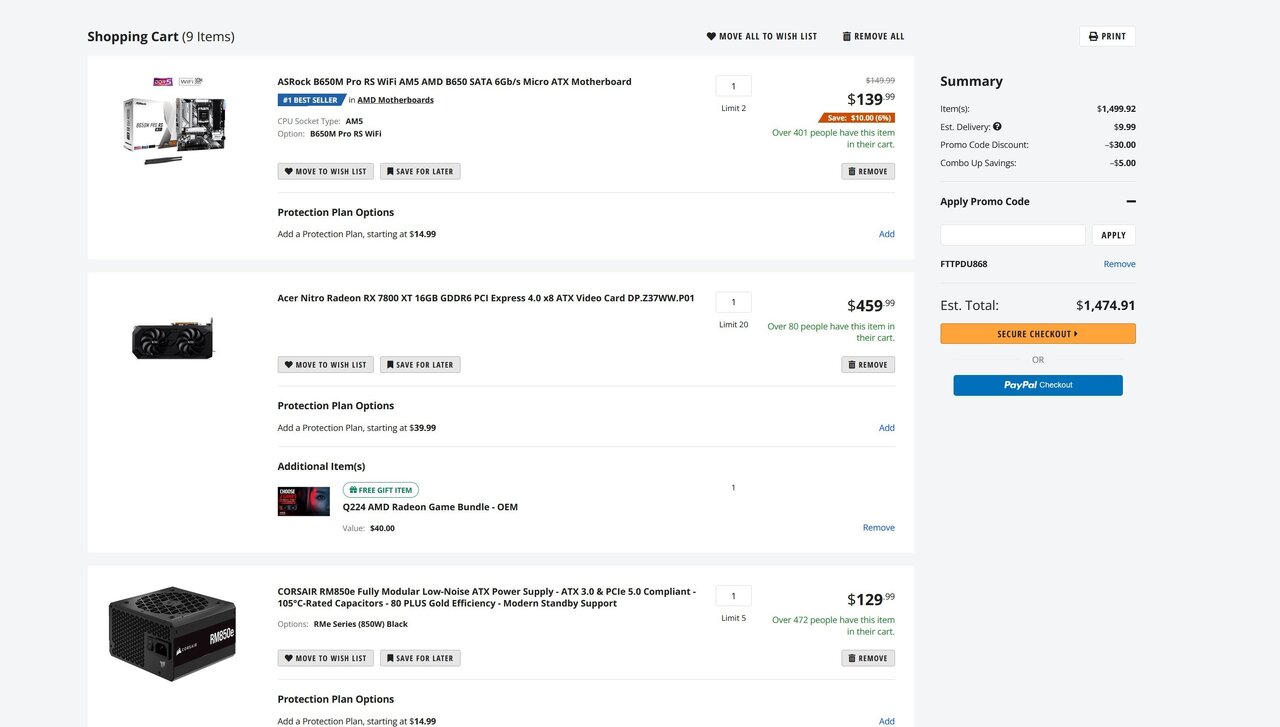Move CORSAIR RM850e to wish list
The height and width of the screenshot is (727, 1280).
(325, 658)
